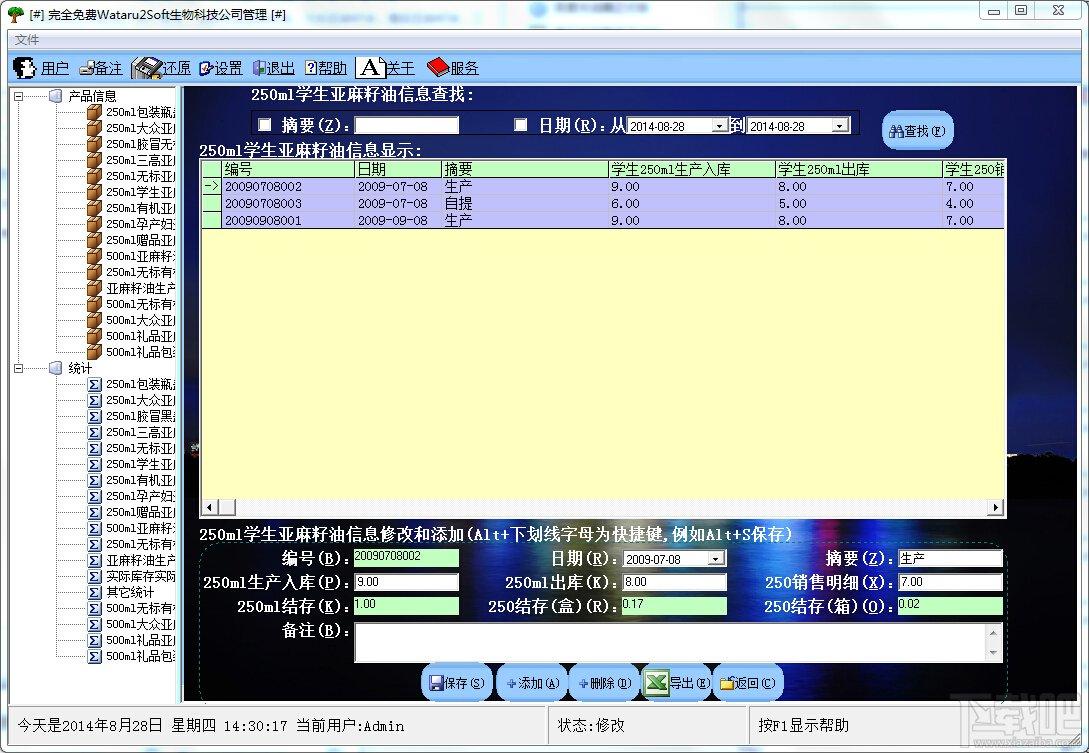Enable the 摘要 (Summary) search checkbox

(265, 125)
